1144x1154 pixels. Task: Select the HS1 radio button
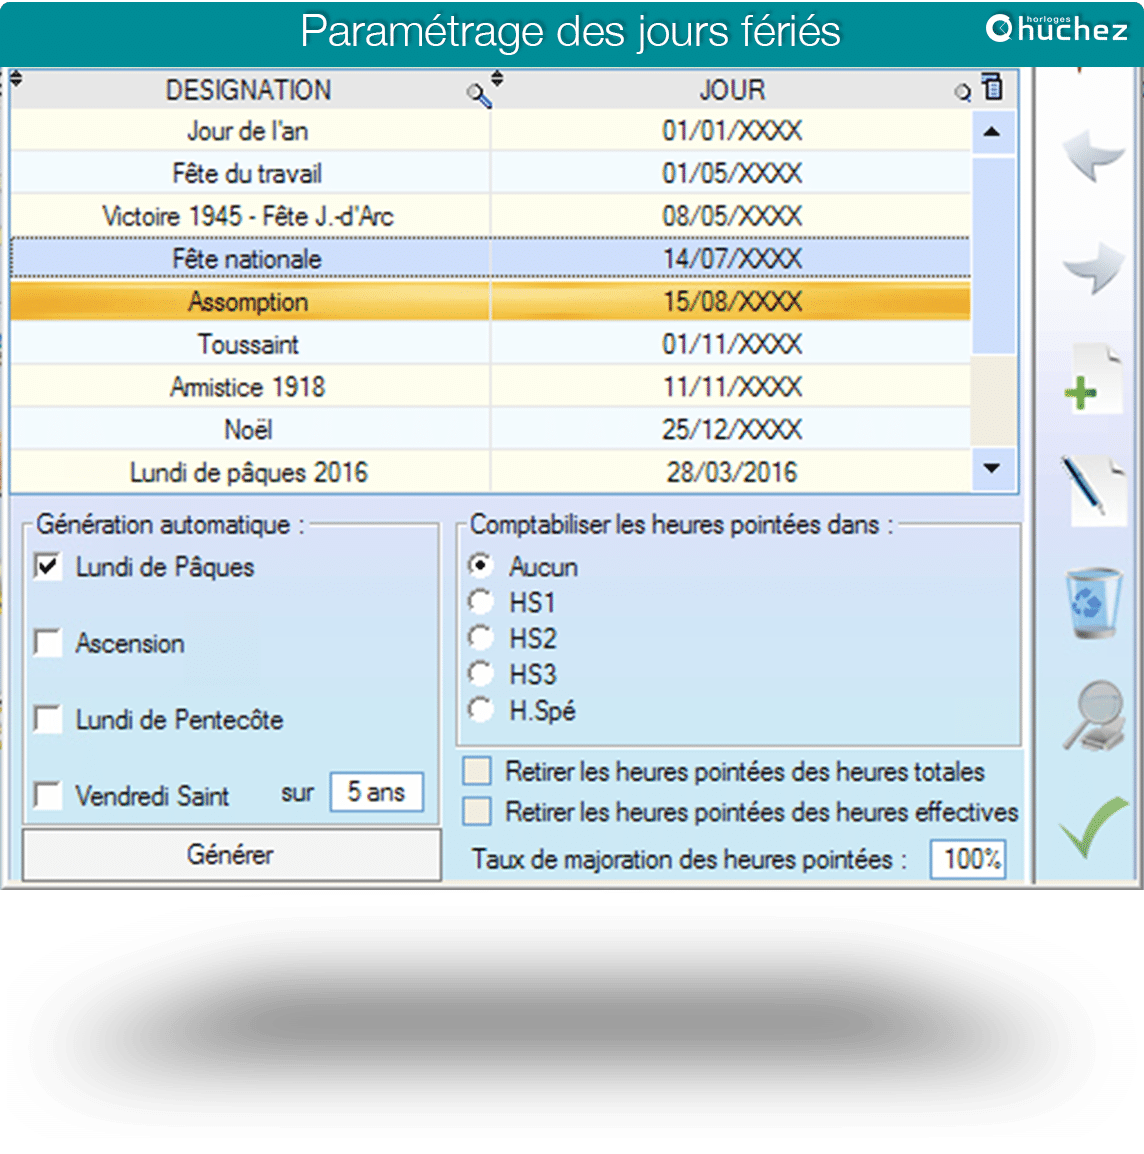(481, 602)
